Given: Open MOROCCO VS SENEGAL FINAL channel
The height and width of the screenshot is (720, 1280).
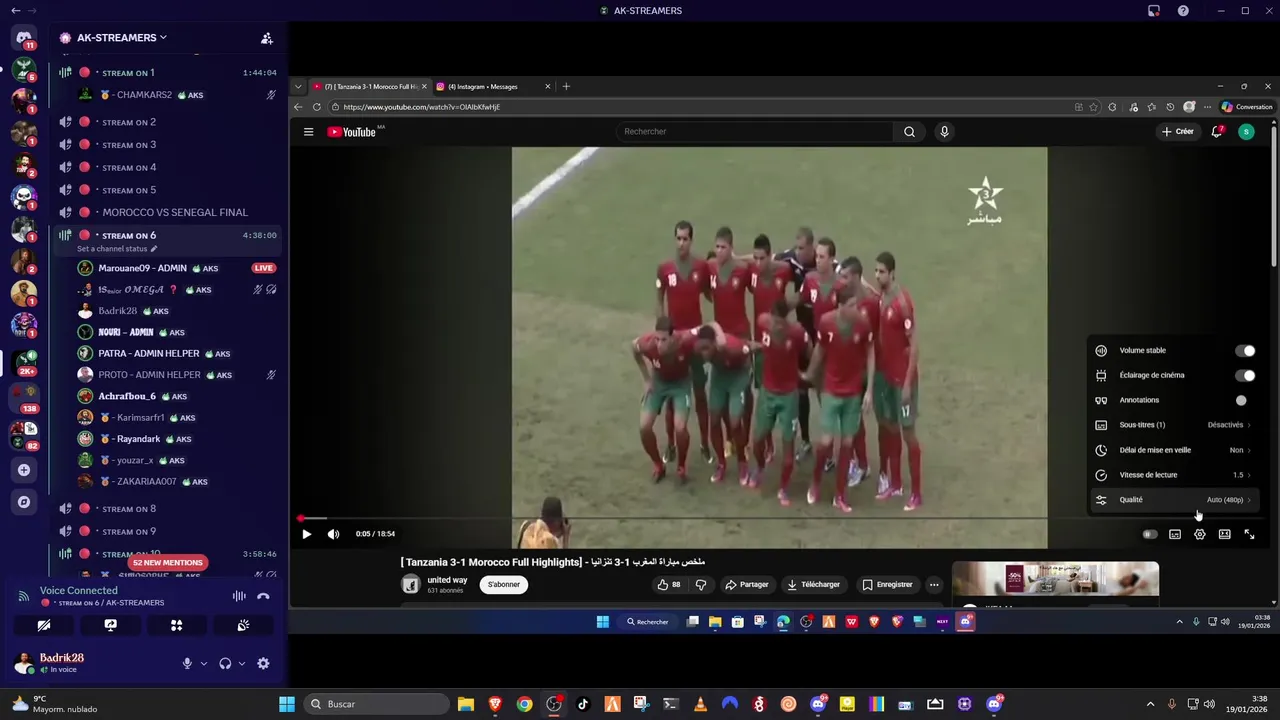Looking at the screenshot, I should click(x=165, y=212).
